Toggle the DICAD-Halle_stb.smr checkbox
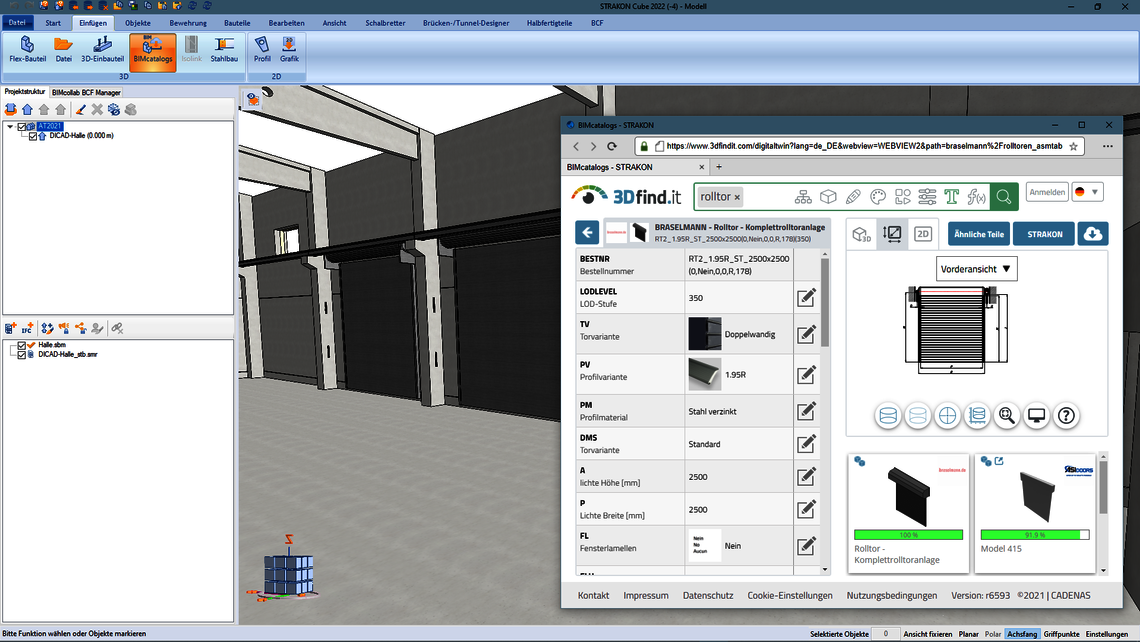This screenshot has height=642, width=1140. (x=22, y=355)
